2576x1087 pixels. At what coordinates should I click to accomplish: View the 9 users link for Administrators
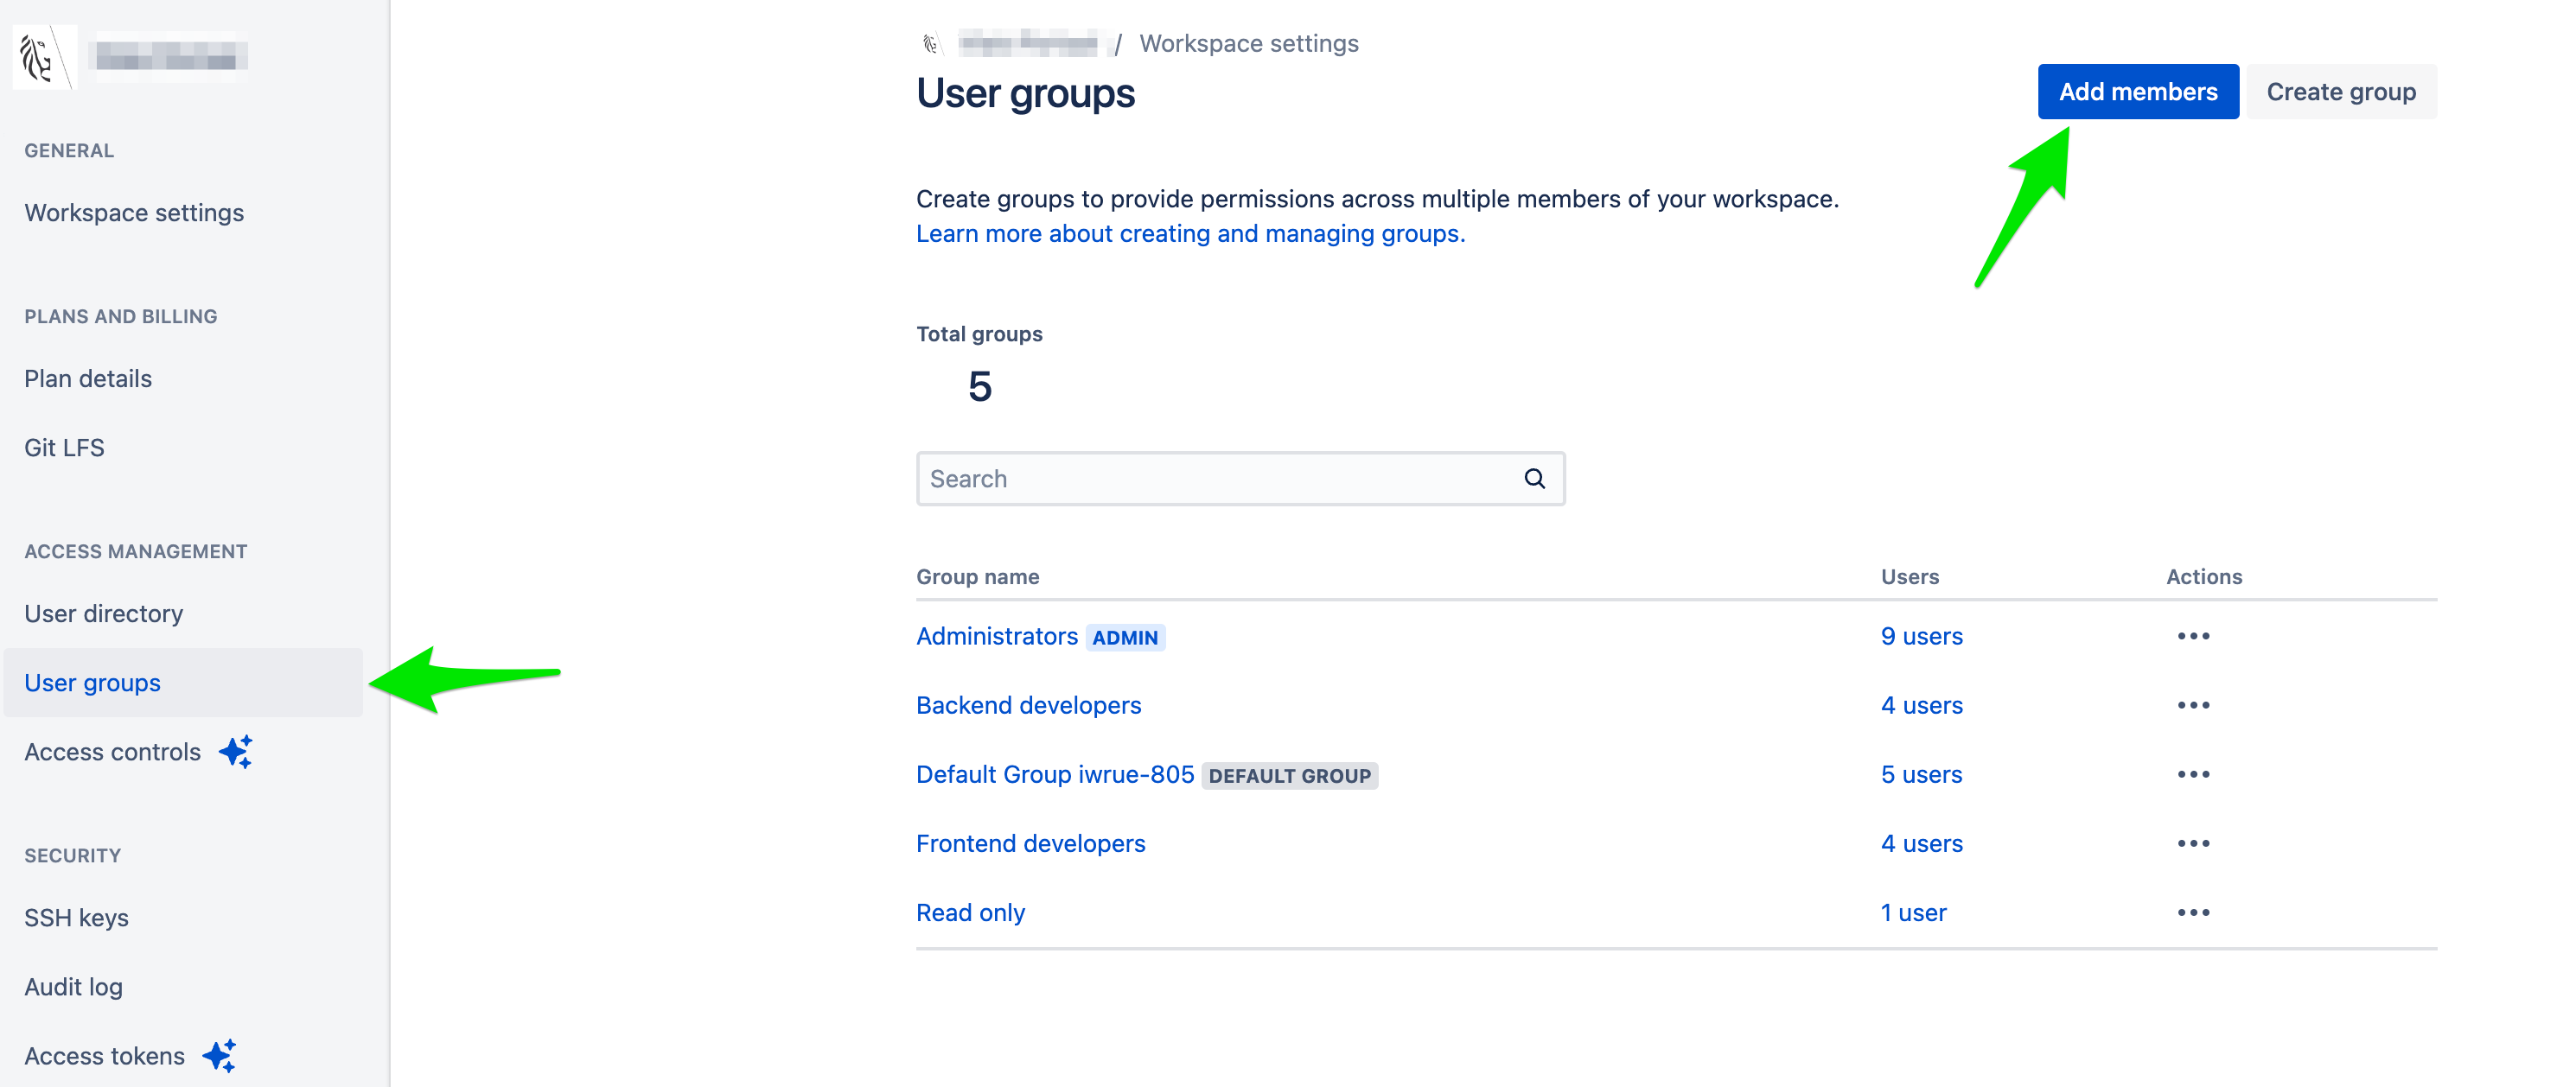1921,636
